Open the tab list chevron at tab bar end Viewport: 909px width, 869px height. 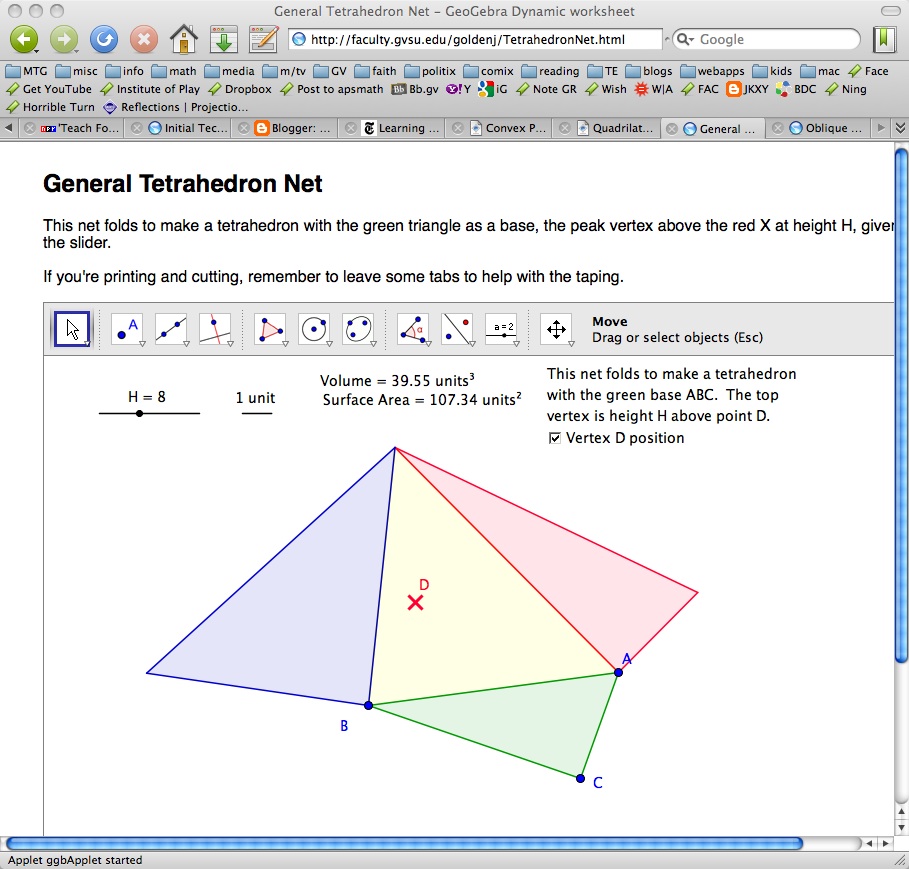click(x=900, y=128)
